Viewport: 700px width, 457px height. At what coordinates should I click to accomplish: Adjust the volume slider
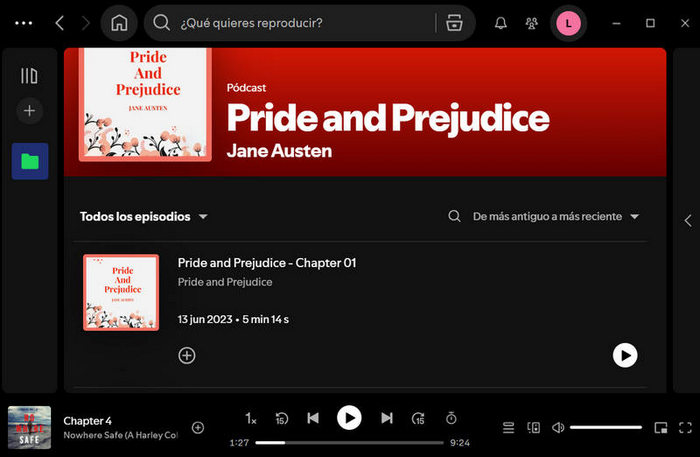[x=606, y=428]
